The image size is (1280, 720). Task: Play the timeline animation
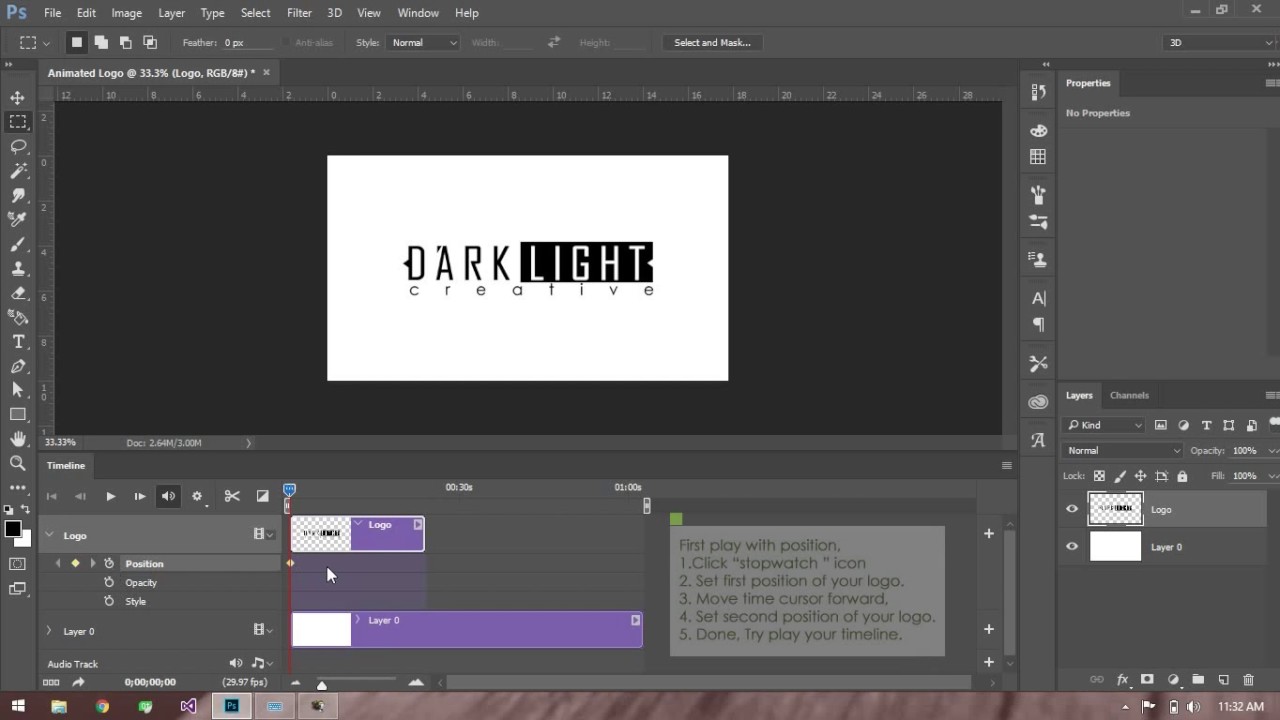(x=110, y=495)
